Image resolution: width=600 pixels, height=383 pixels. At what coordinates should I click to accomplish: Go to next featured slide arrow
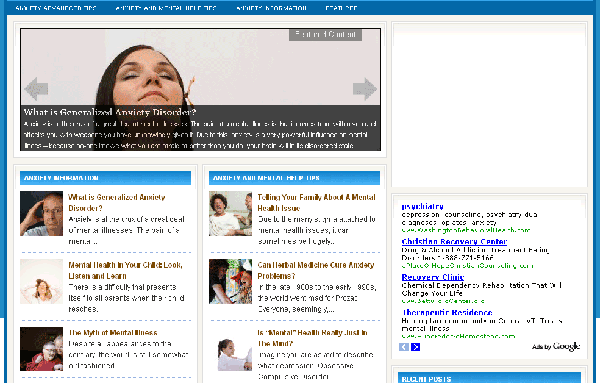click(365, 89)
